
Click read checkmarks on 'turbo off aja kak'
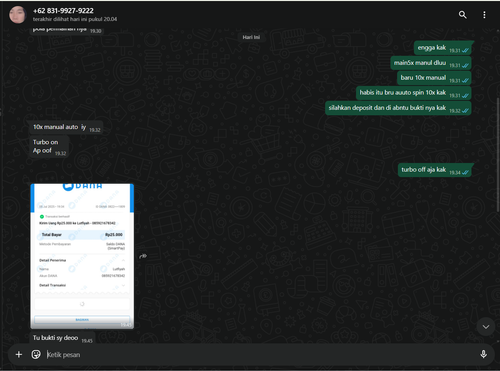[x=465, y=173]
